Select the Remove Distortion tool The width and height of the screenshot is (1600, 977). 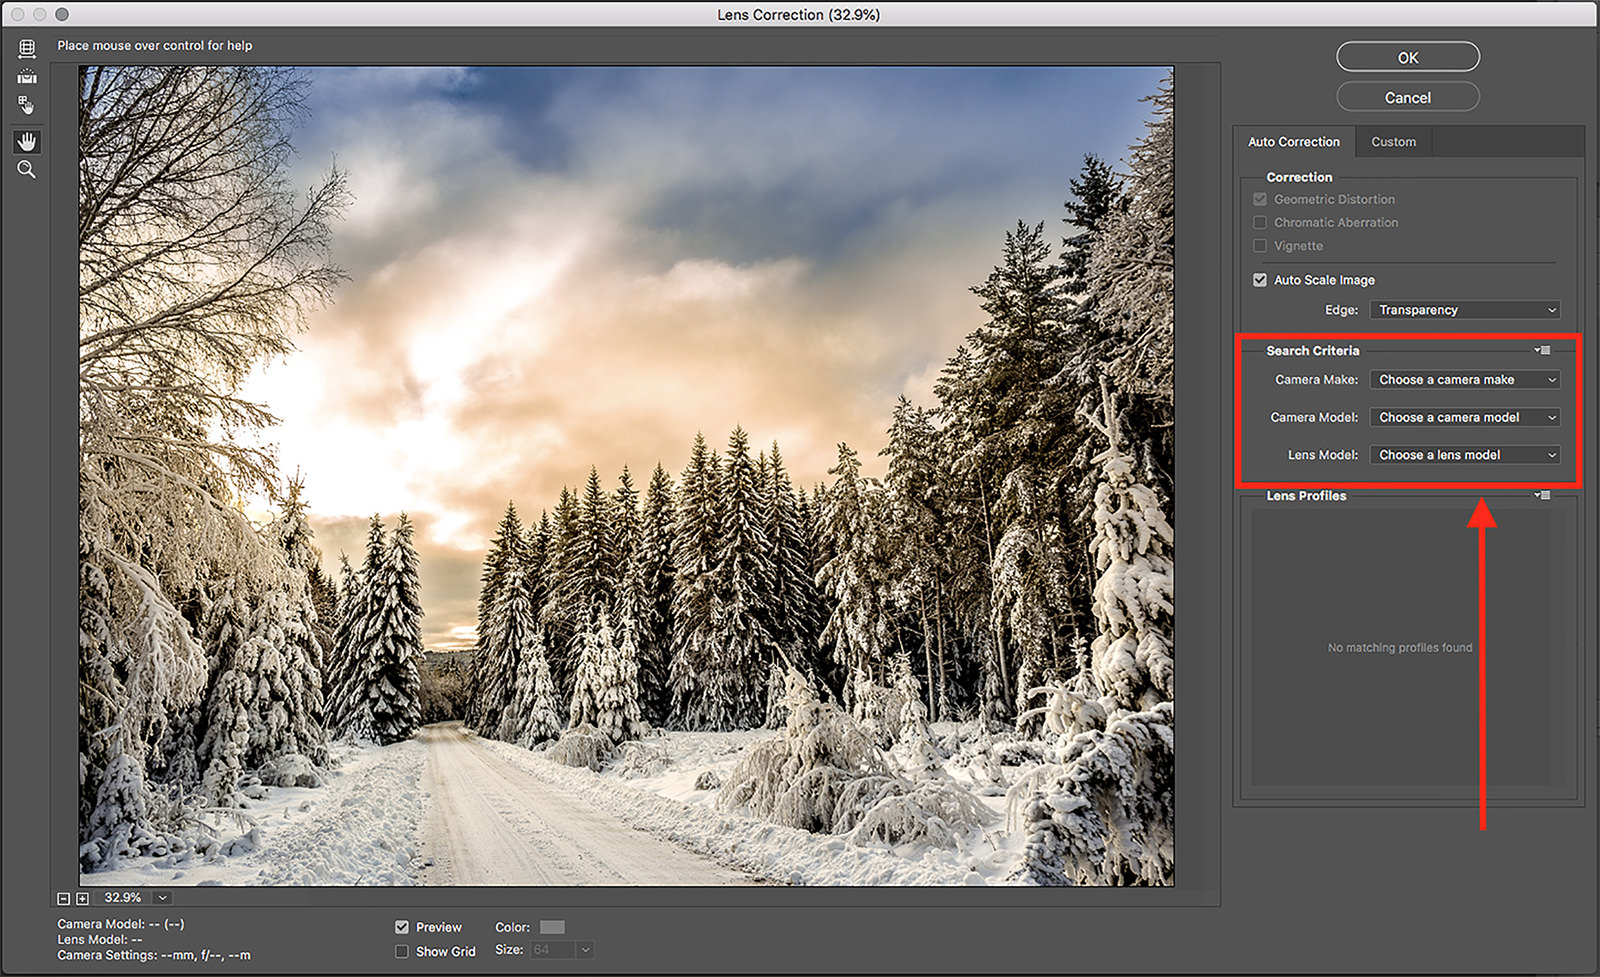[26, 47]
